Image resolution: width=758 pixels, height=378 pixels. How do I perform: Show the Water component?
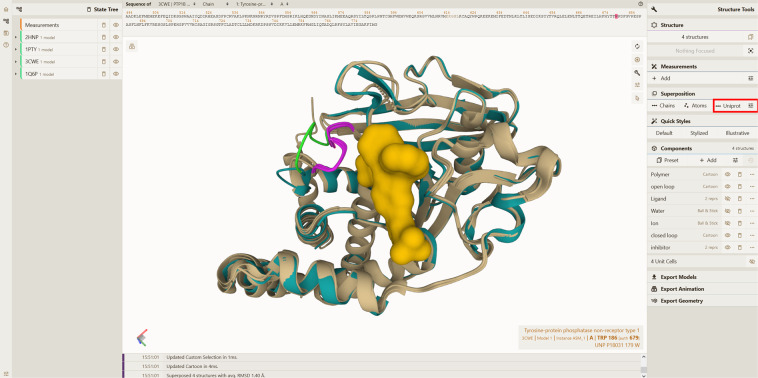tap(727, 211)
